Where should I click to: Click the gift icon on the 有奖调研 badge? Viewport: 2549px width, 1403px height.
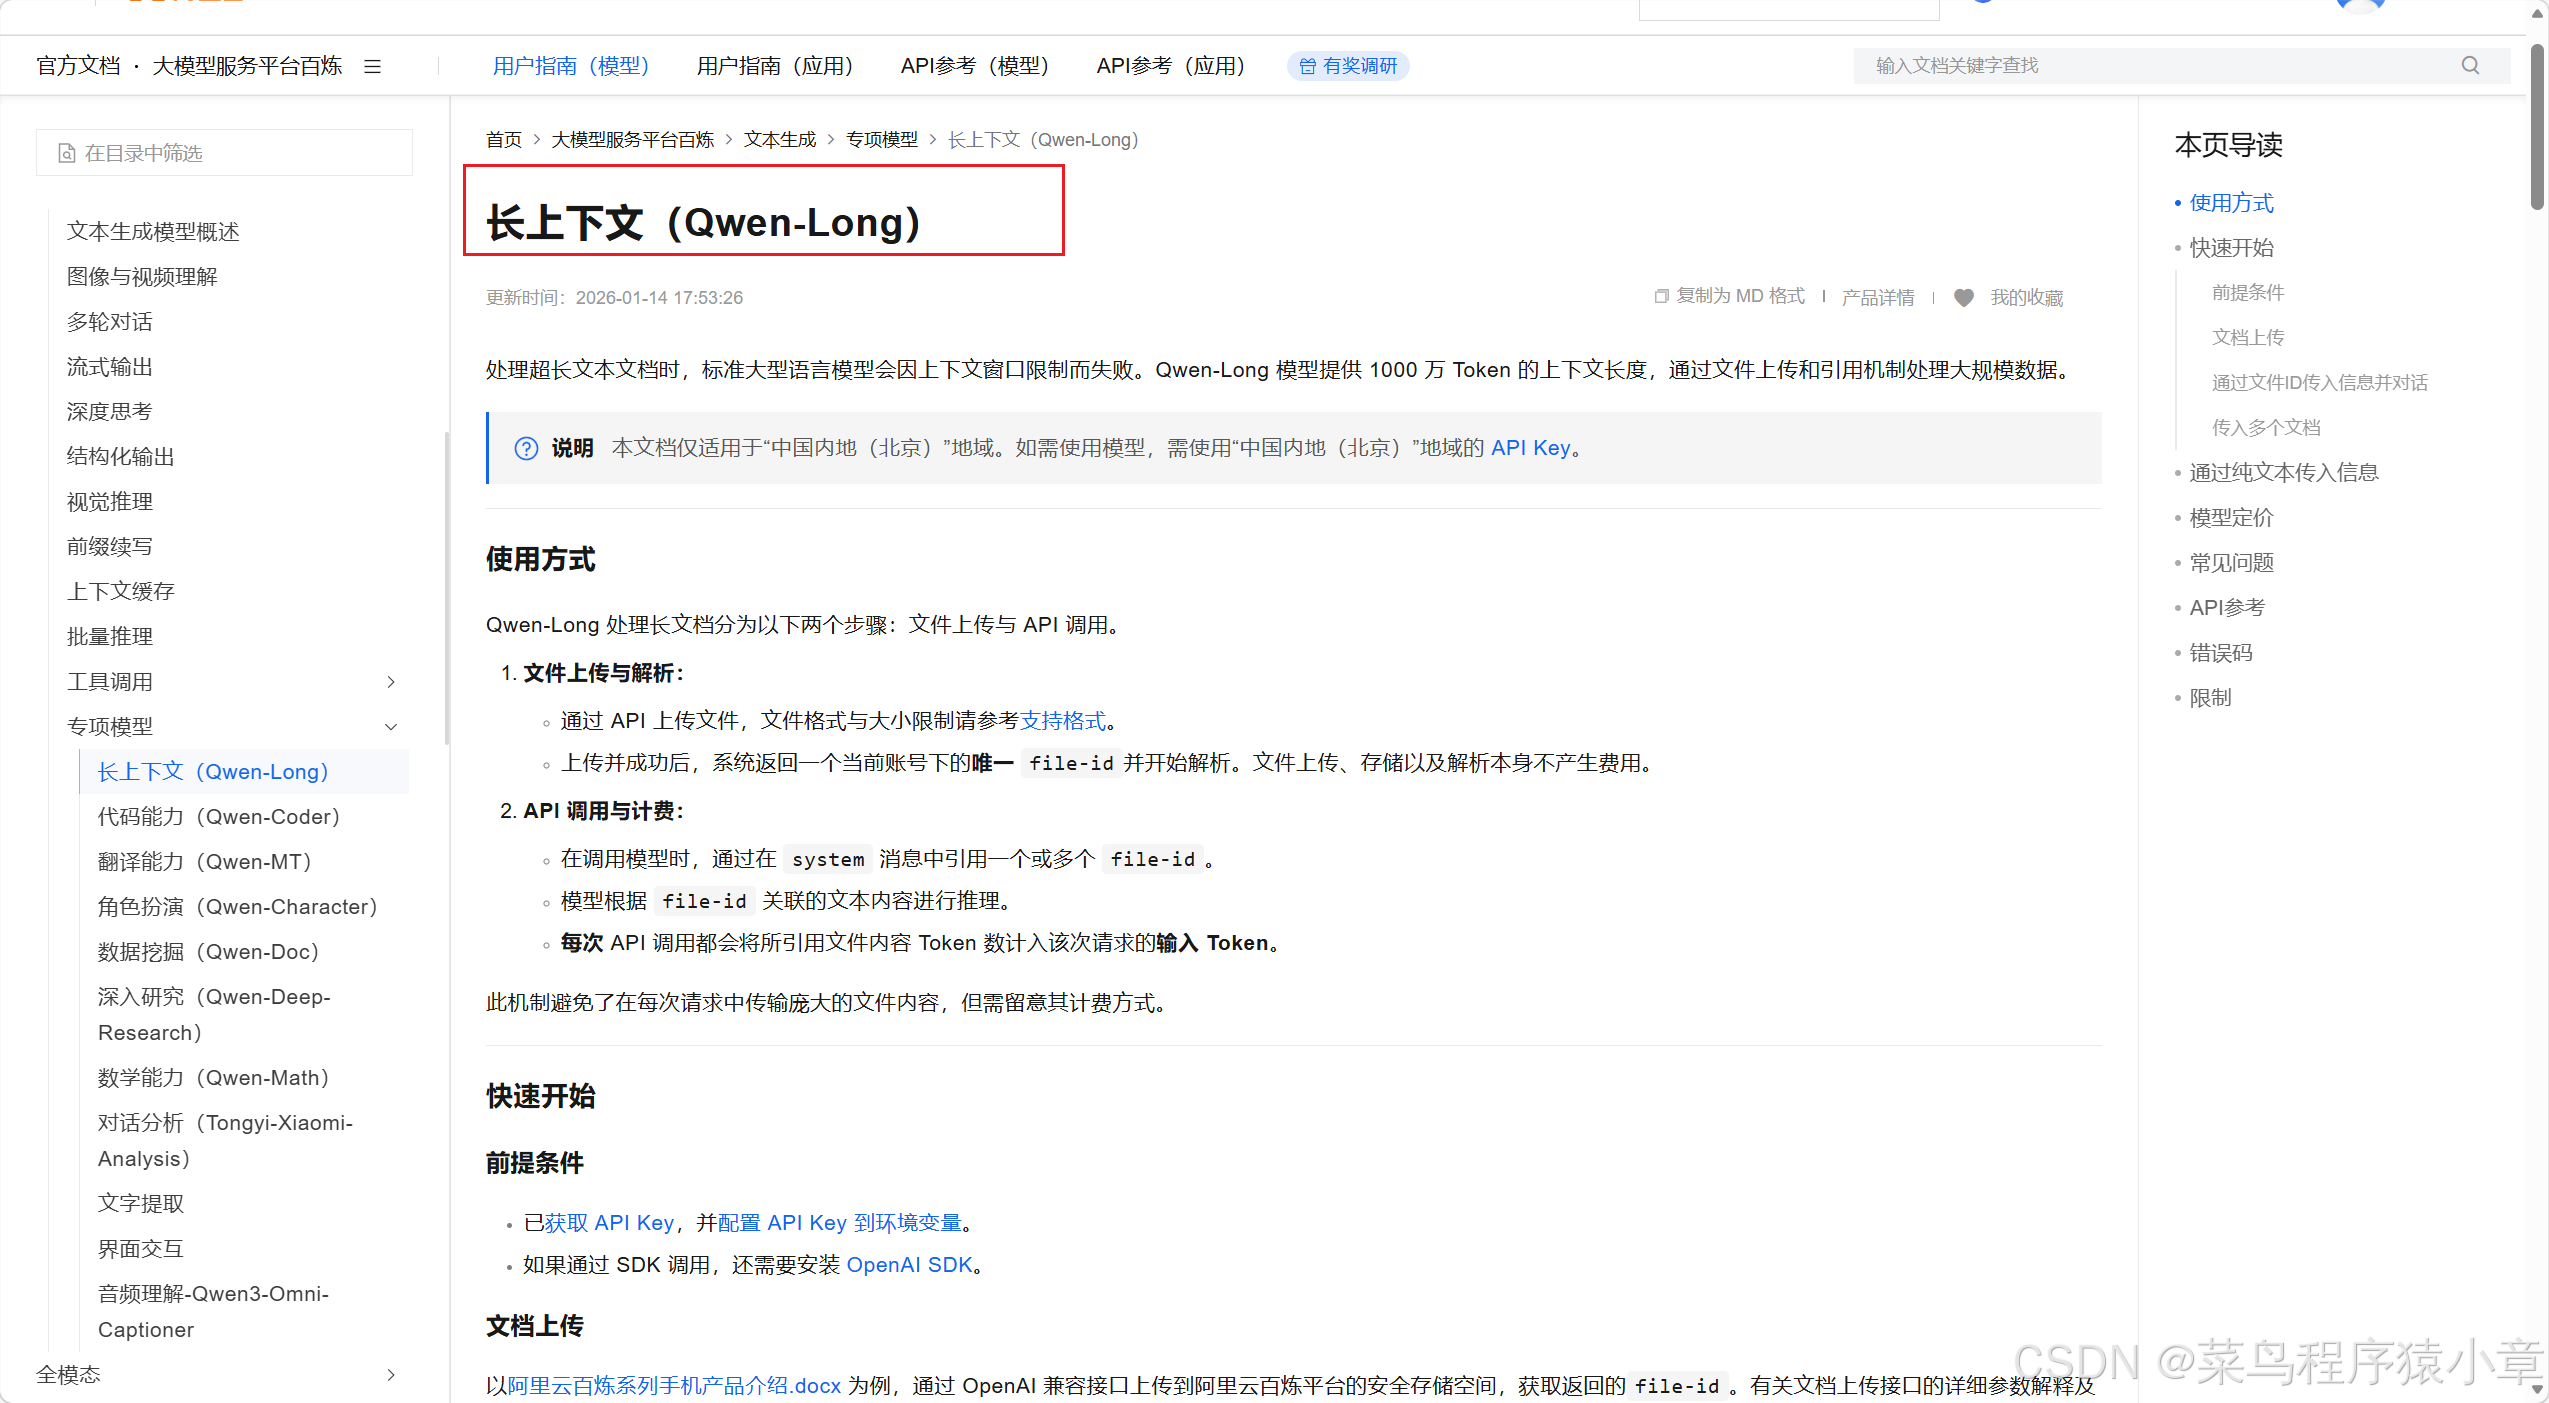(1307, 66)
